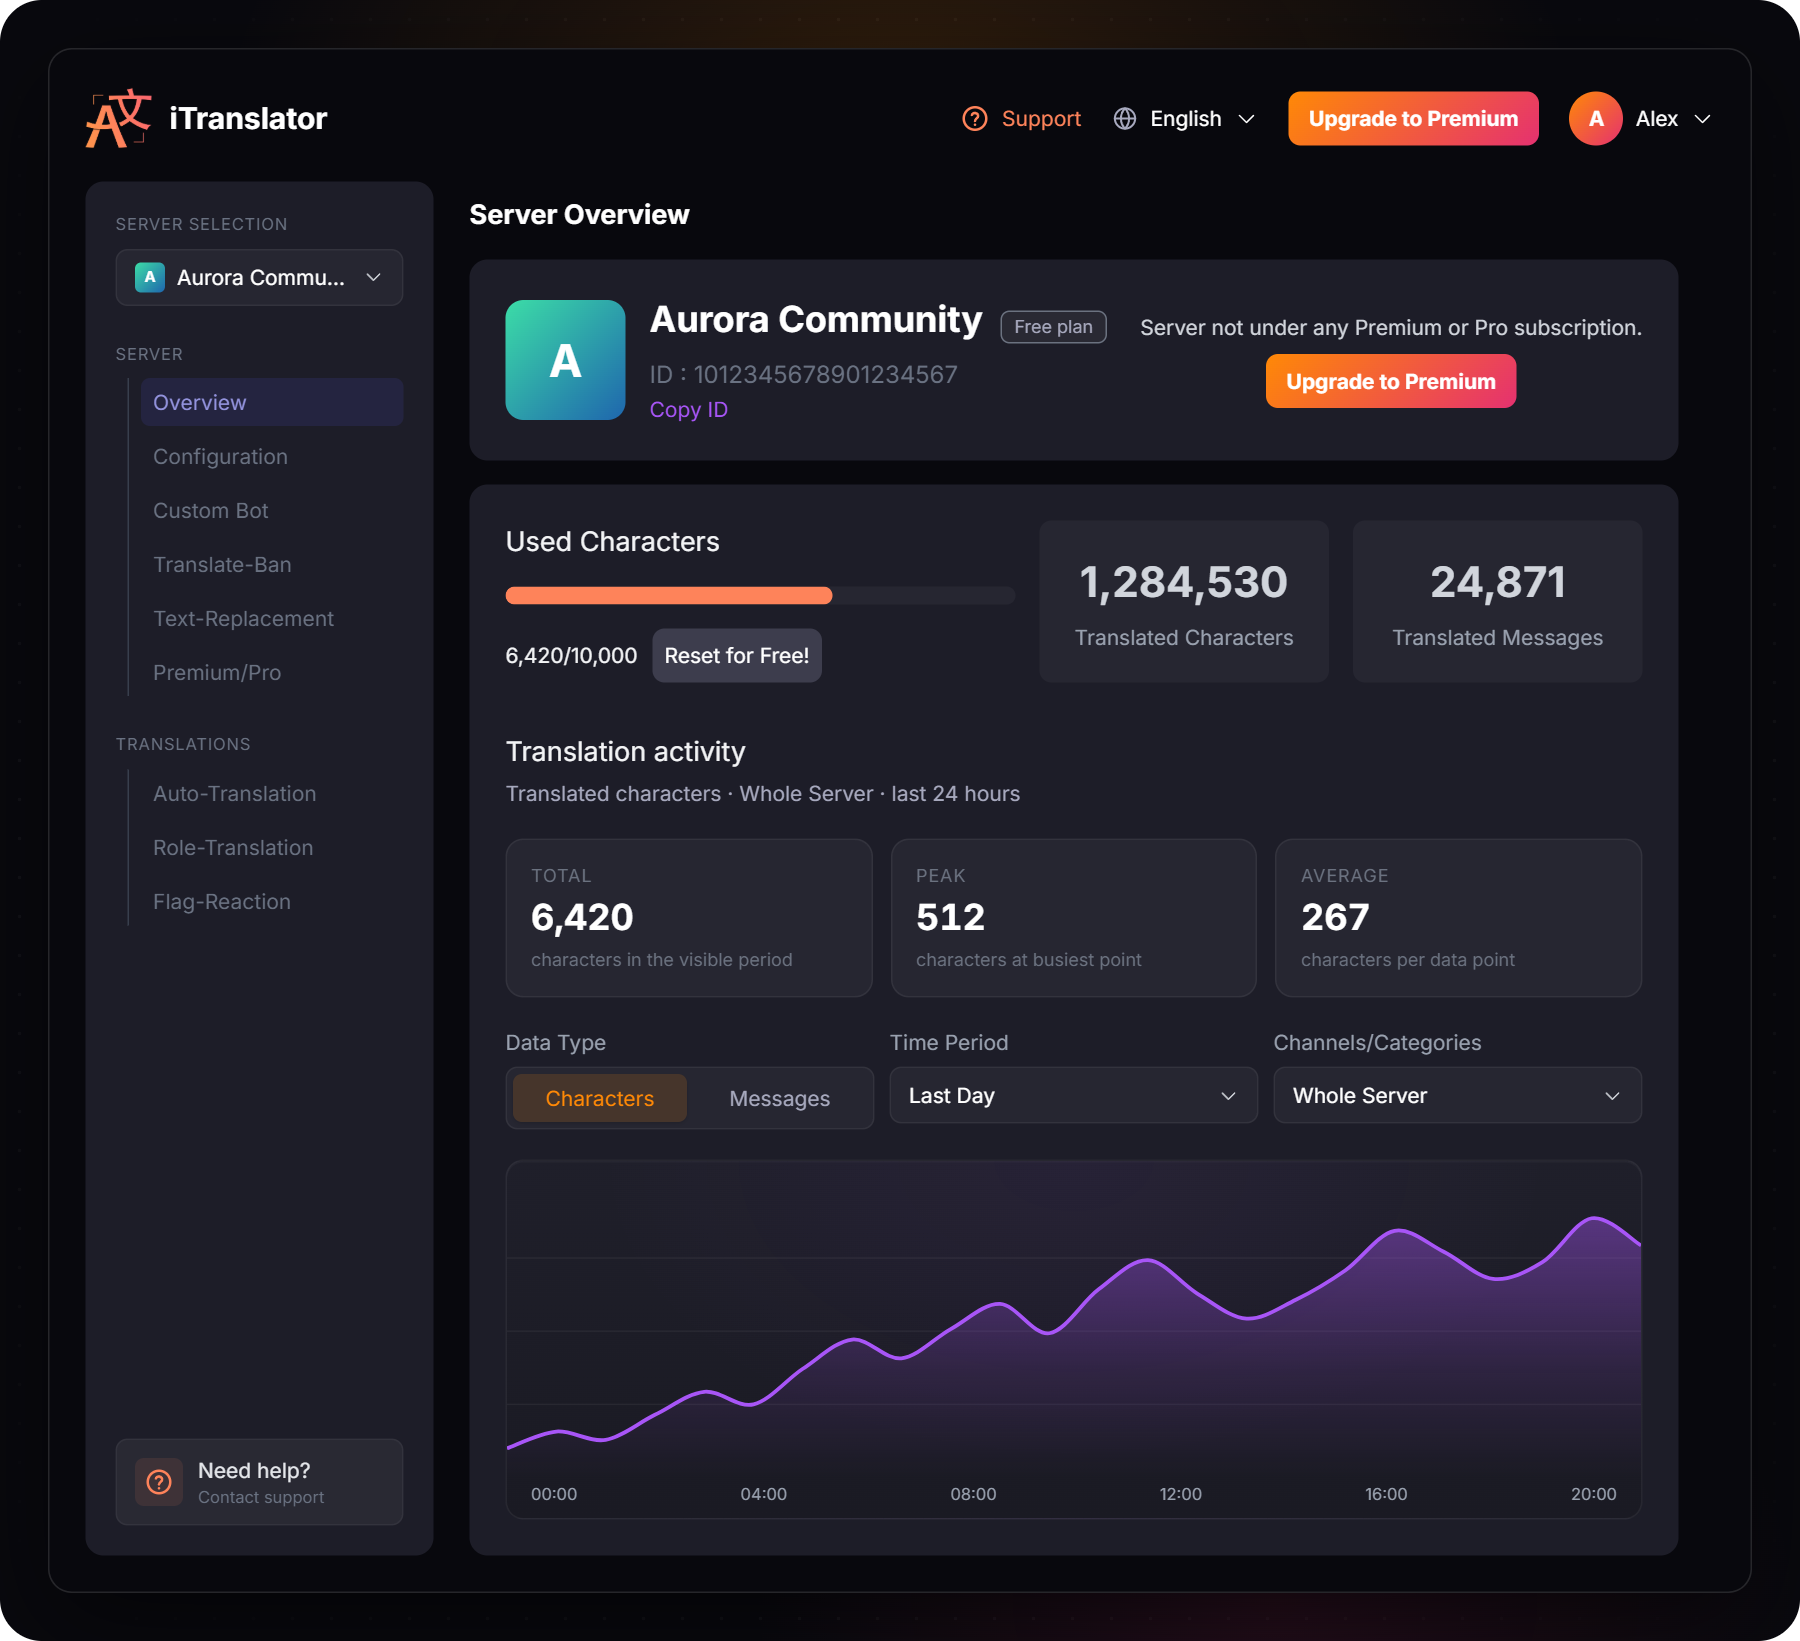The width and height of the screenshot is (1800, 1641).
Task: Open the Last Day time period dropdown
Action: pos(1073,1095)
